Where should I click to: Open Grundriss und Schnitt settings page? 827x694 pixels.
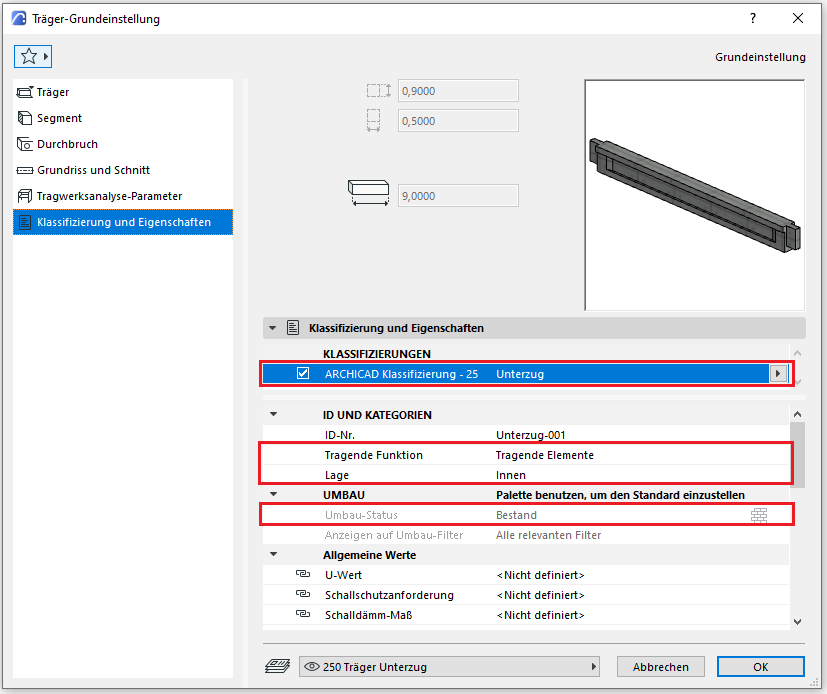[93, 170]
